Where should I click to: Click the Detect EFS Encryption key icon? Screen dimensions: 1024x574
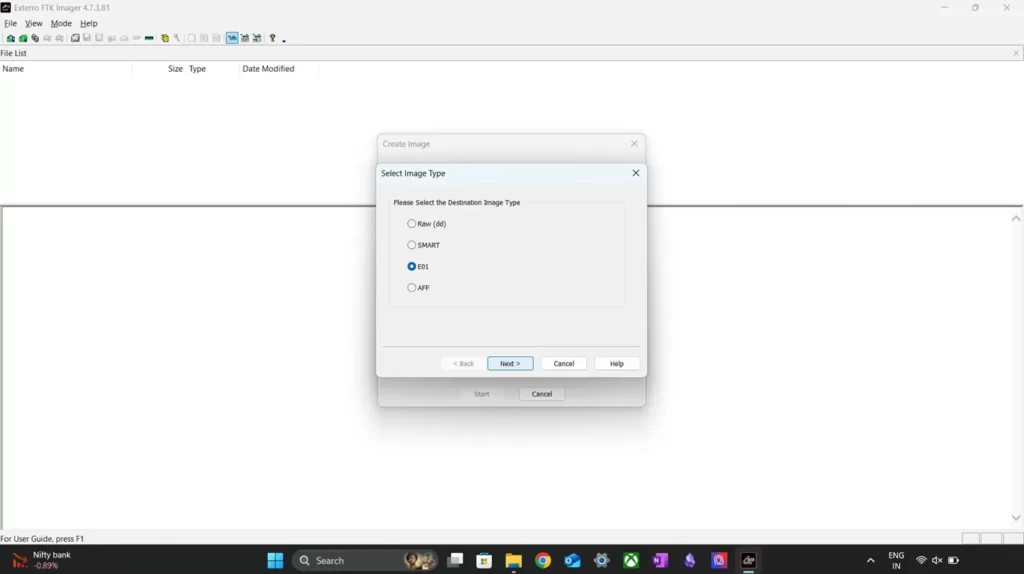(177, 38)
